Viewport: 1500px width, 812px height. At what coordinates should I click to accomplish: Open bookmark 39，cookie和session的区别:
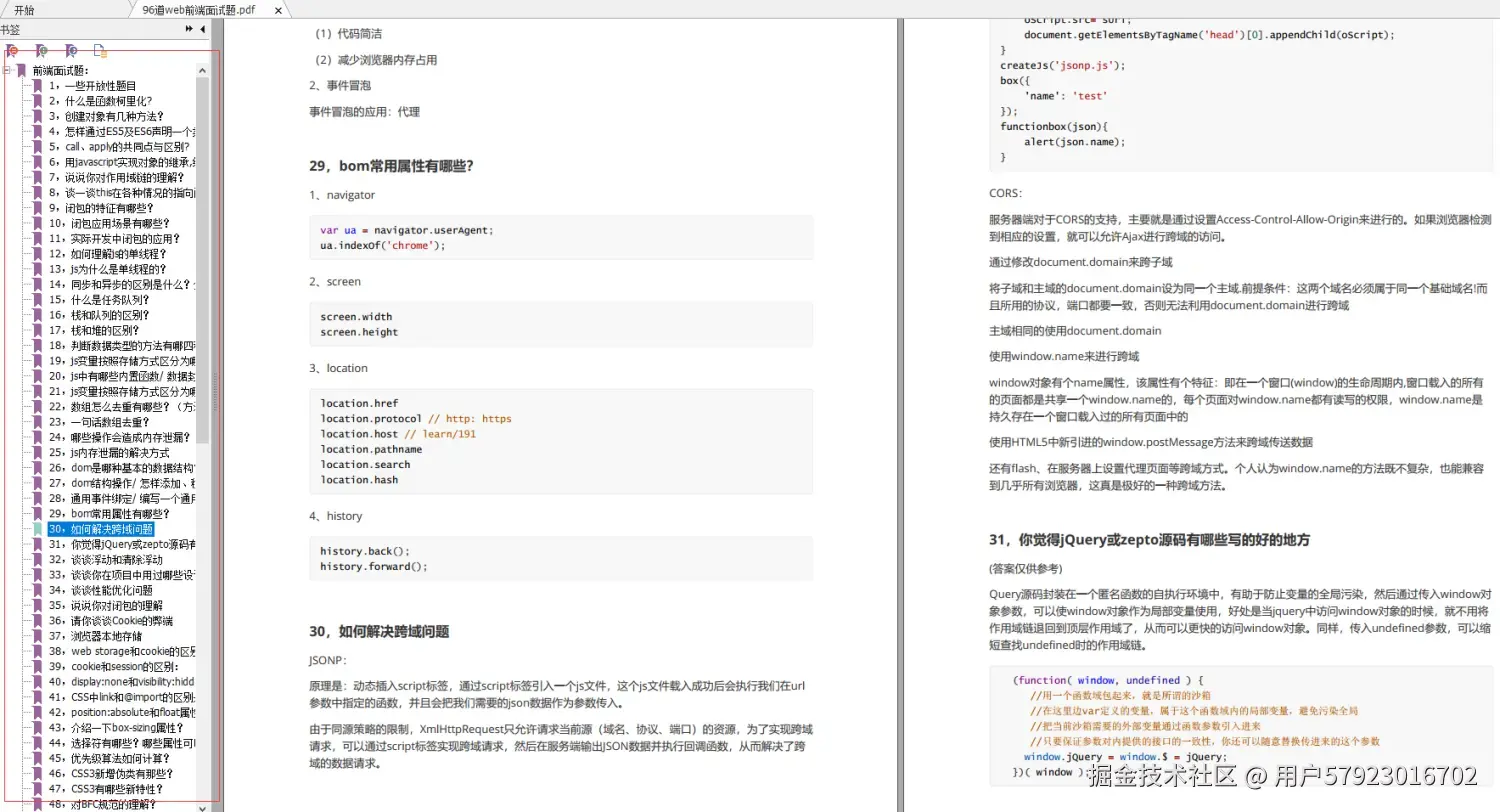(113, 667)
